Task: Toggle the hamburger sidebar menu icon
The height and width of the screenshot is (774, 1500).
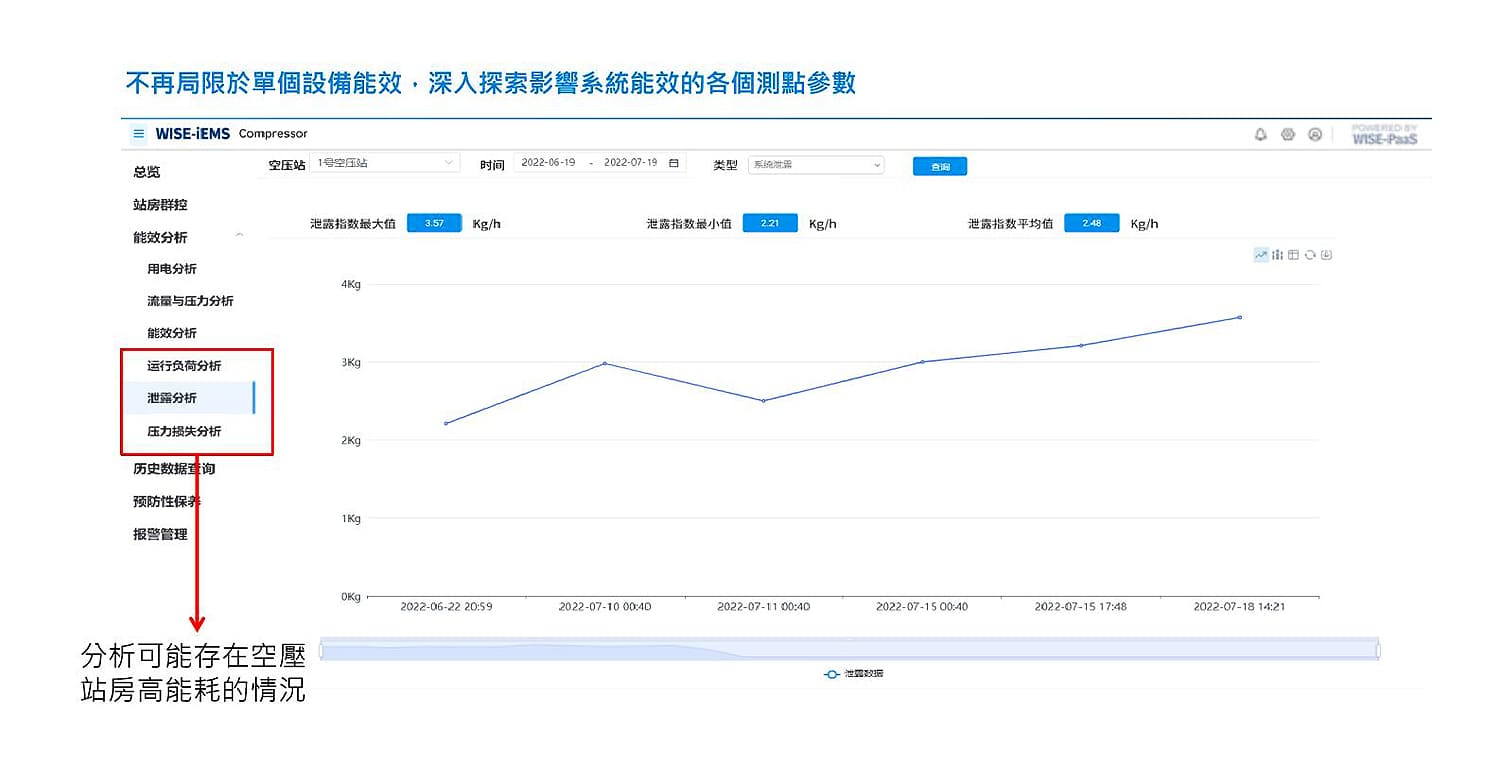Action: [139, 134]
